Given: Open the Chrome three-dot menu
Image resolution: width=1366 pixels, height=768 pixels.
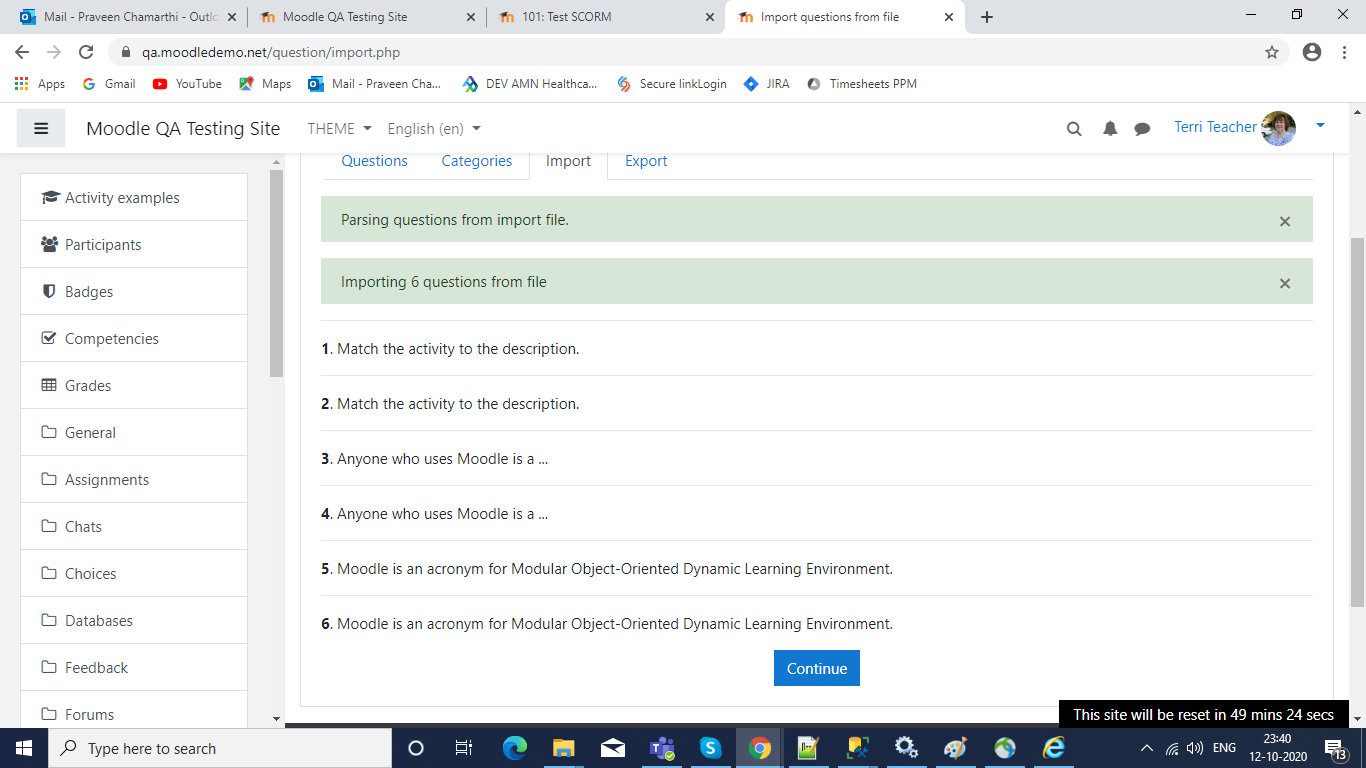Looking at the screenshot, I should (x=1343, y=52).
